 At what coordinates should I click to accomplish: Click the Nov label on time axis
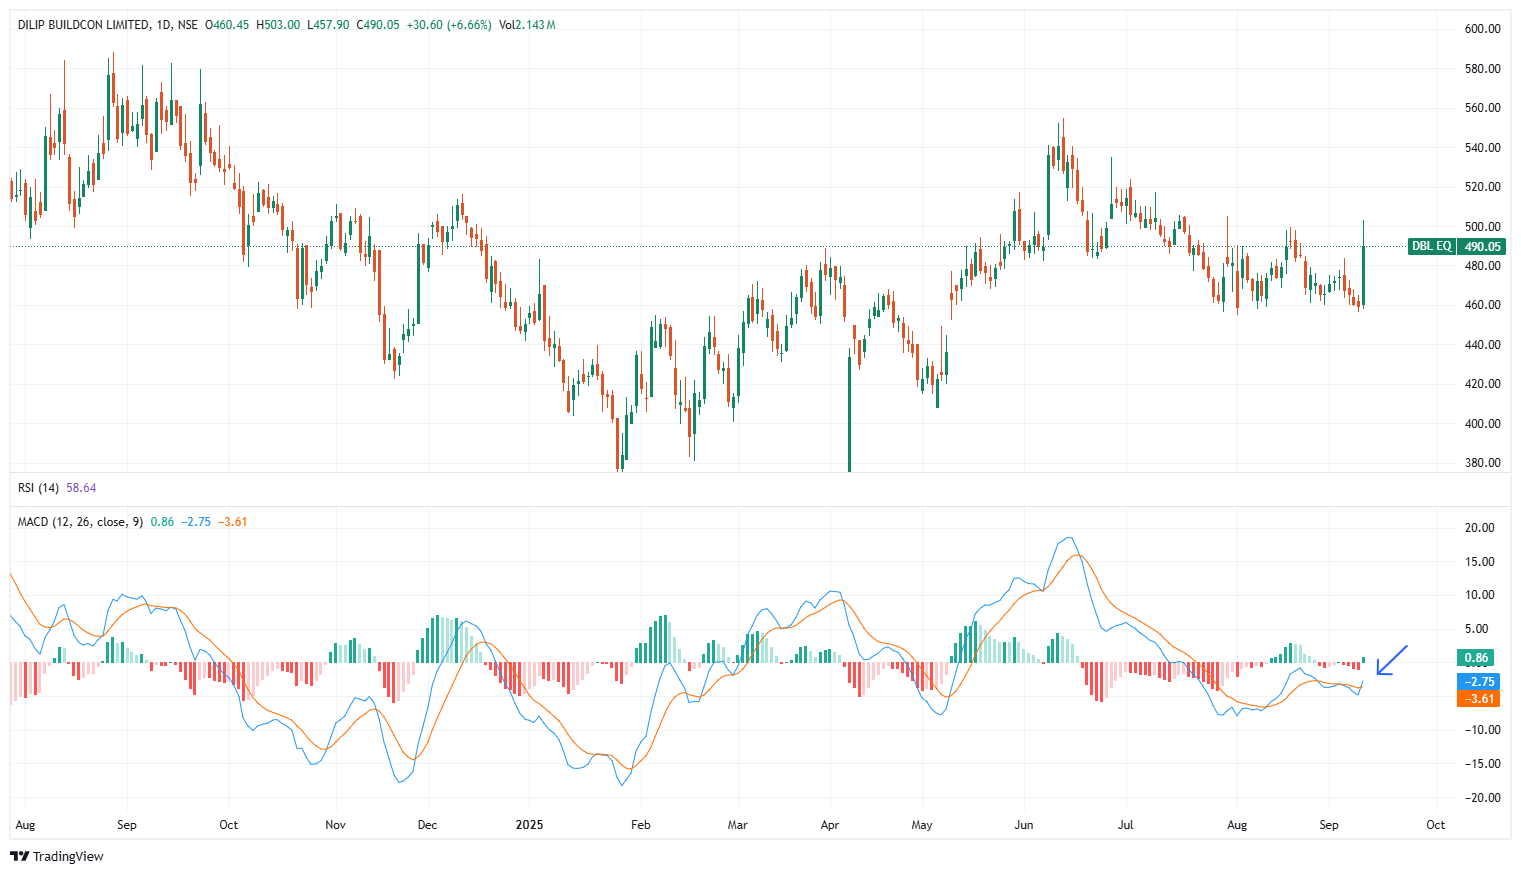point(336,825)
